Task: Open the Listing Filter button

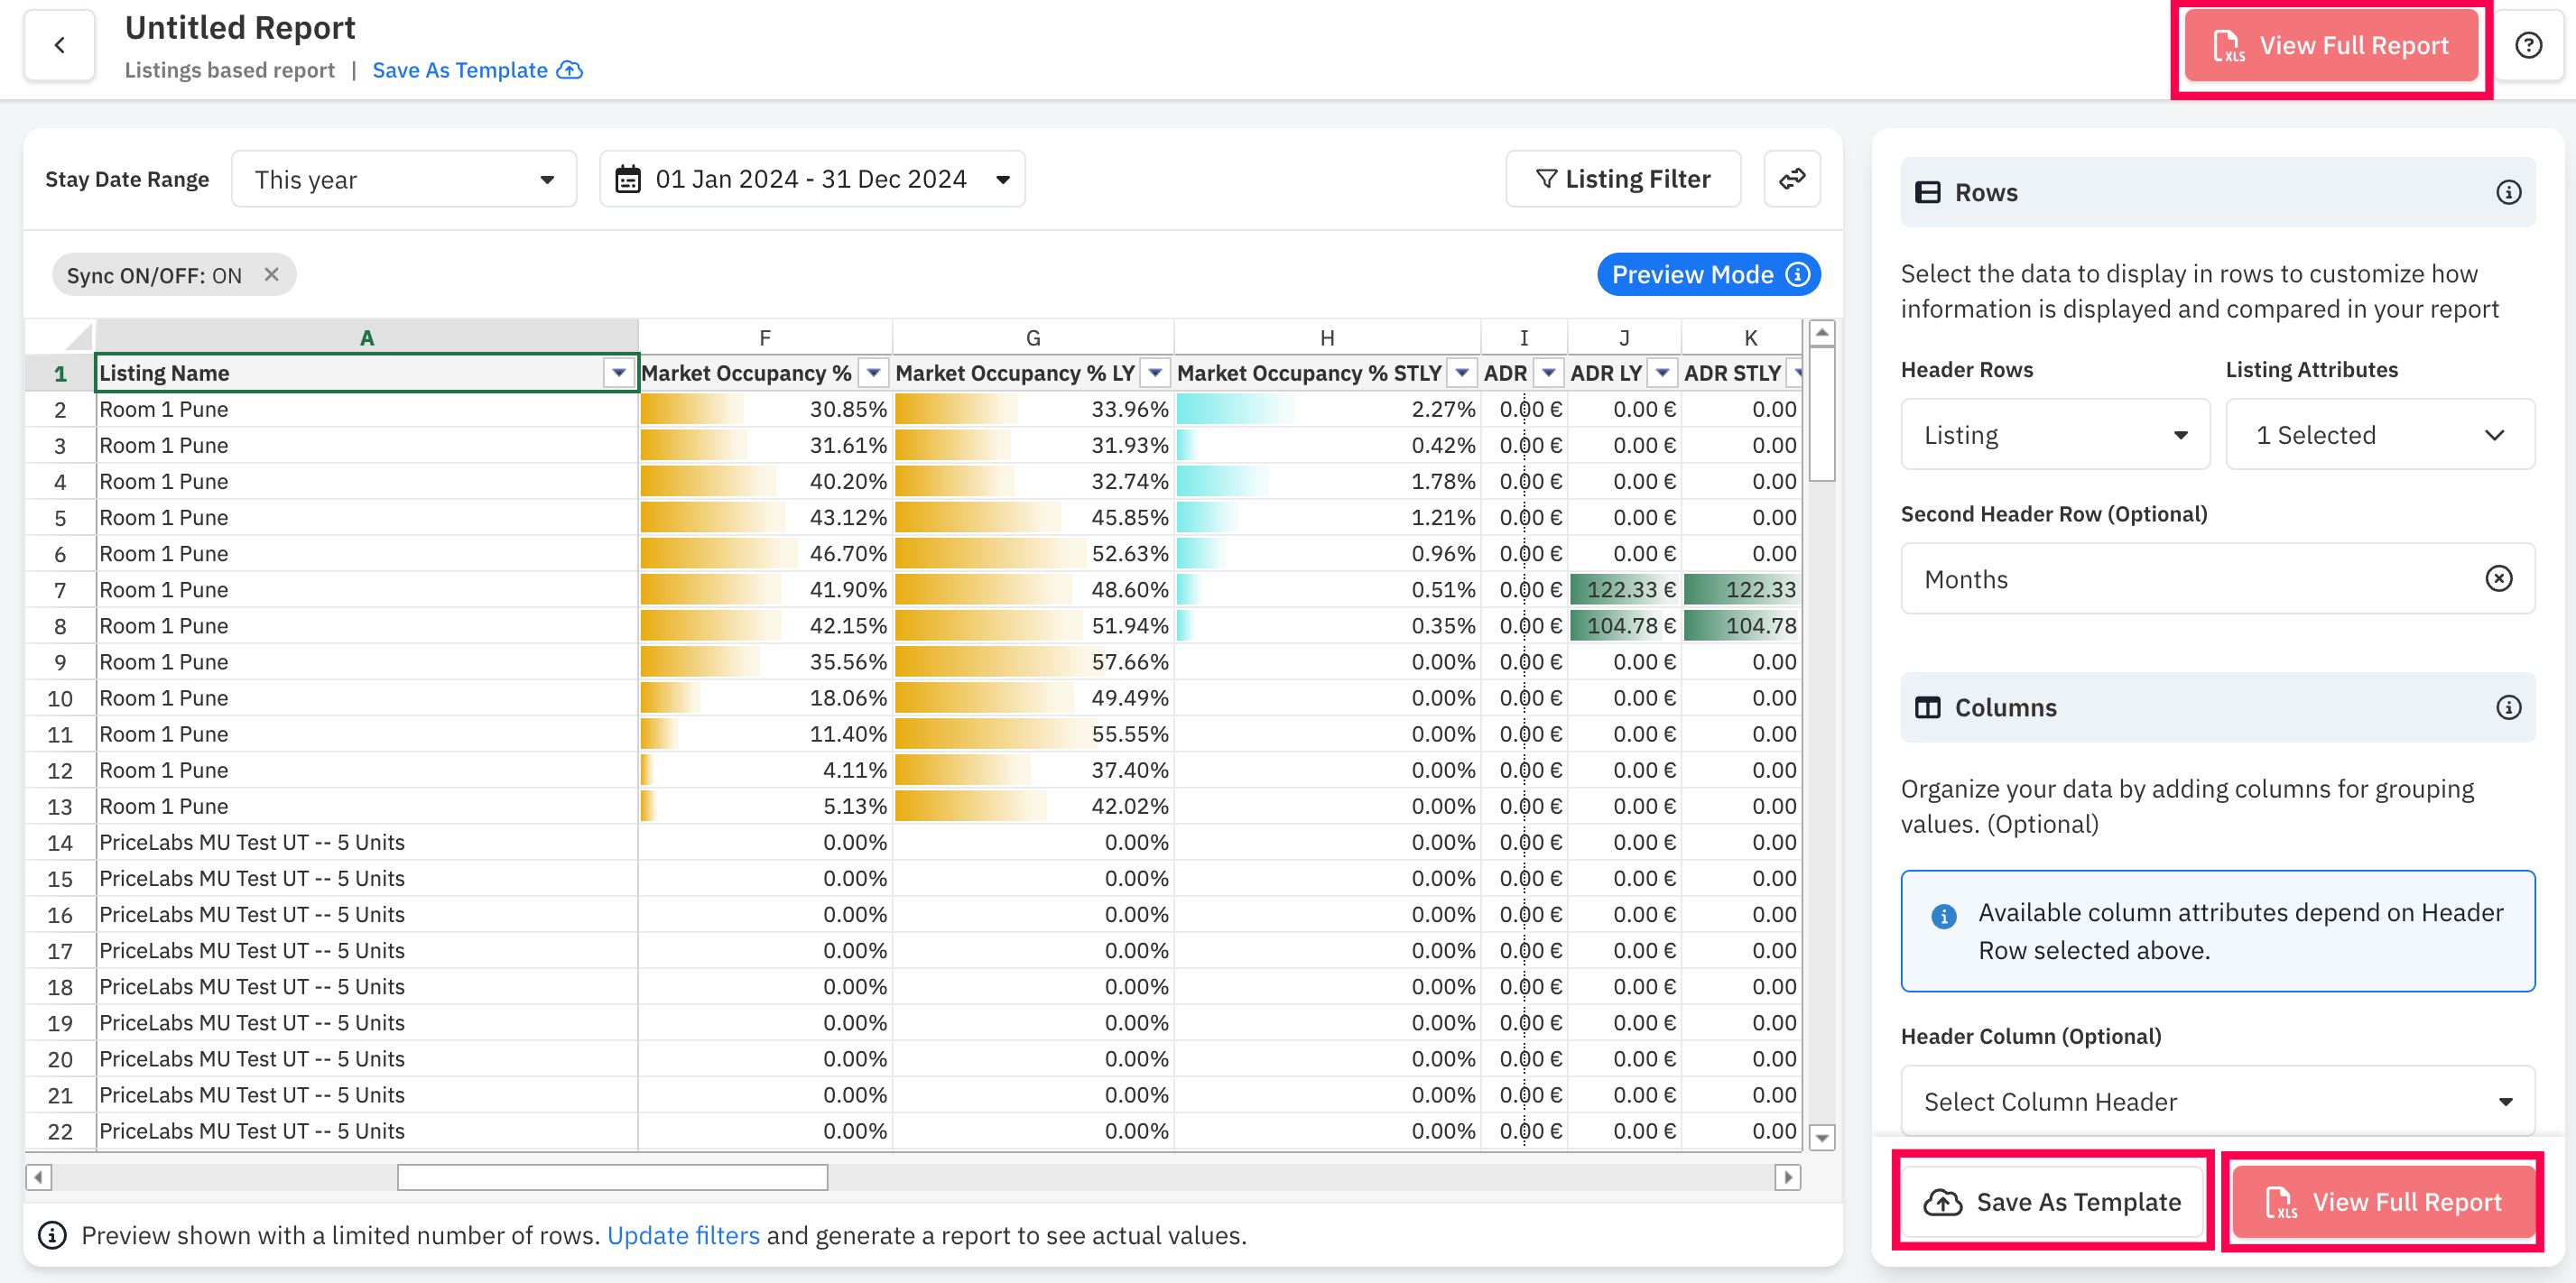Action: (x=1623, y=179)
